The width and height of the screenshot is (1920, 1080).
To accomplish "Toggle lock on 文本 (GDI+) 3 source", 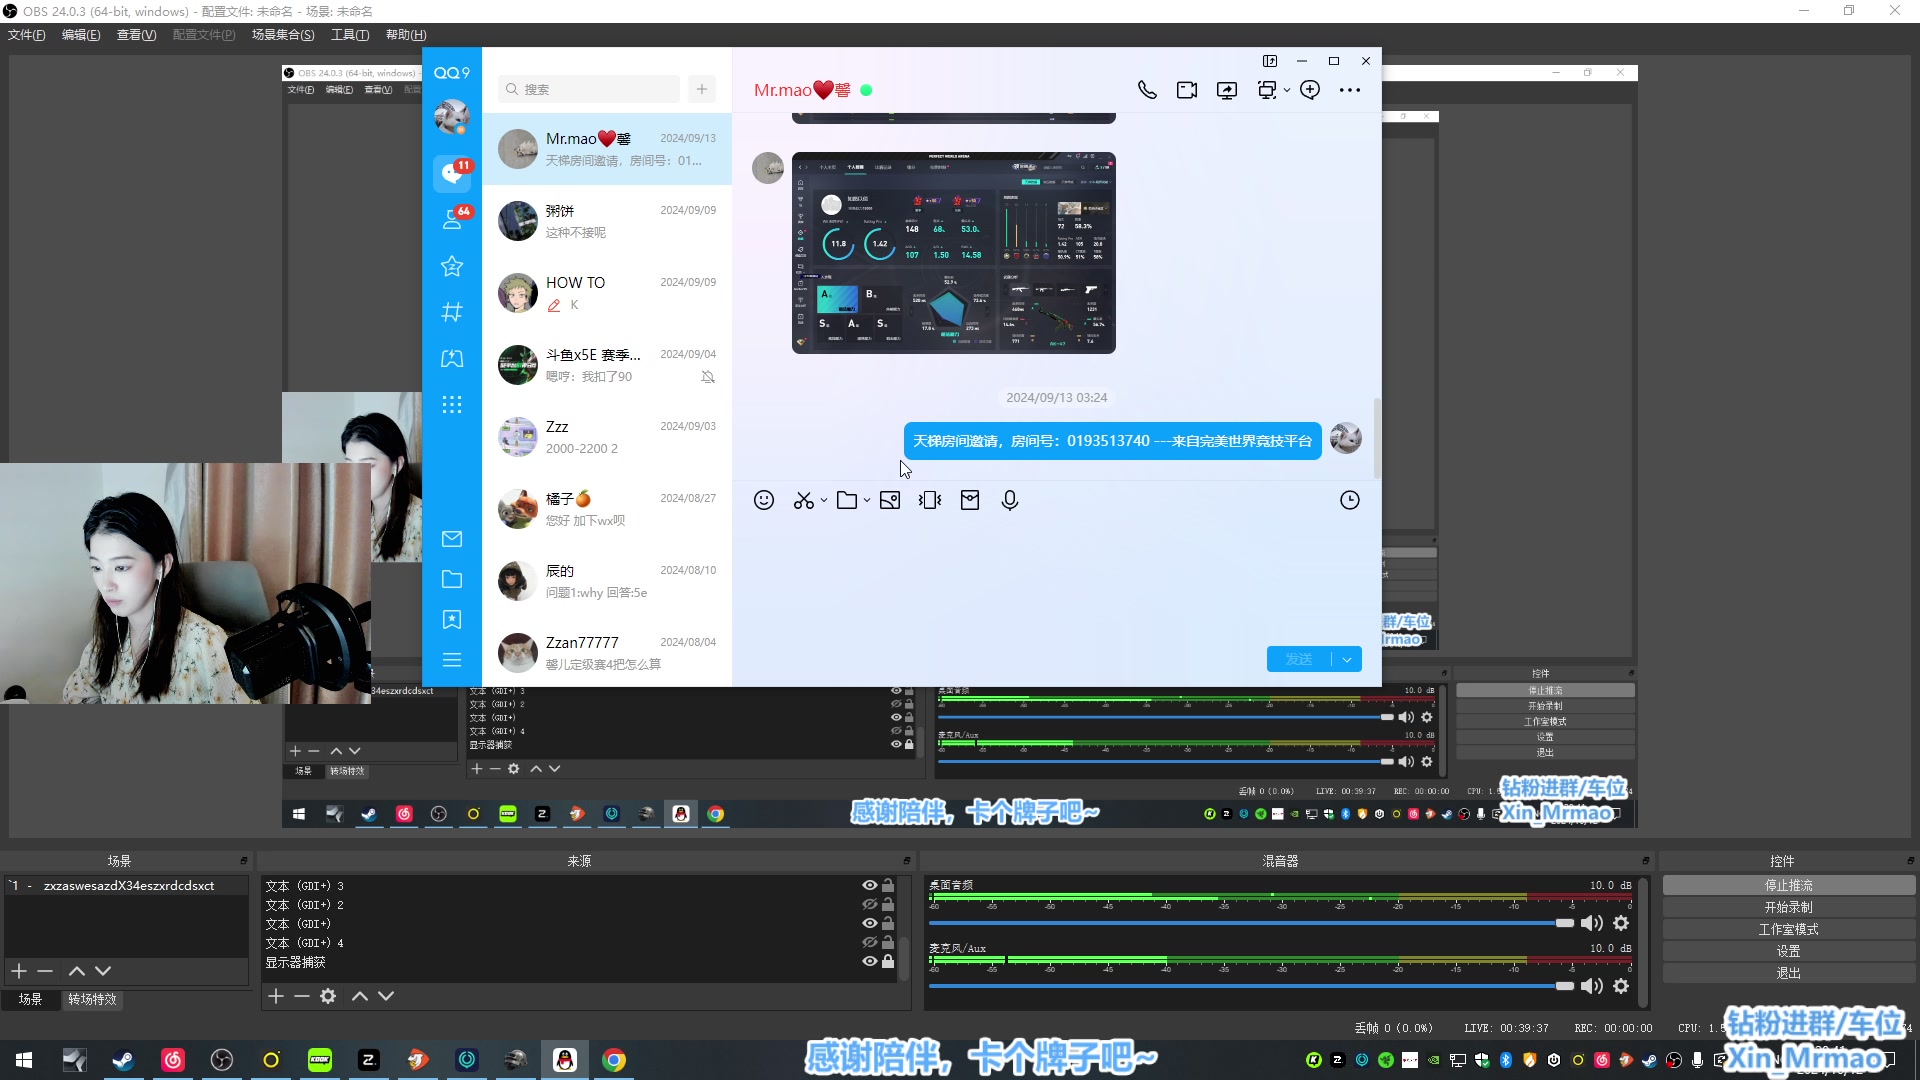I will 888,885.
